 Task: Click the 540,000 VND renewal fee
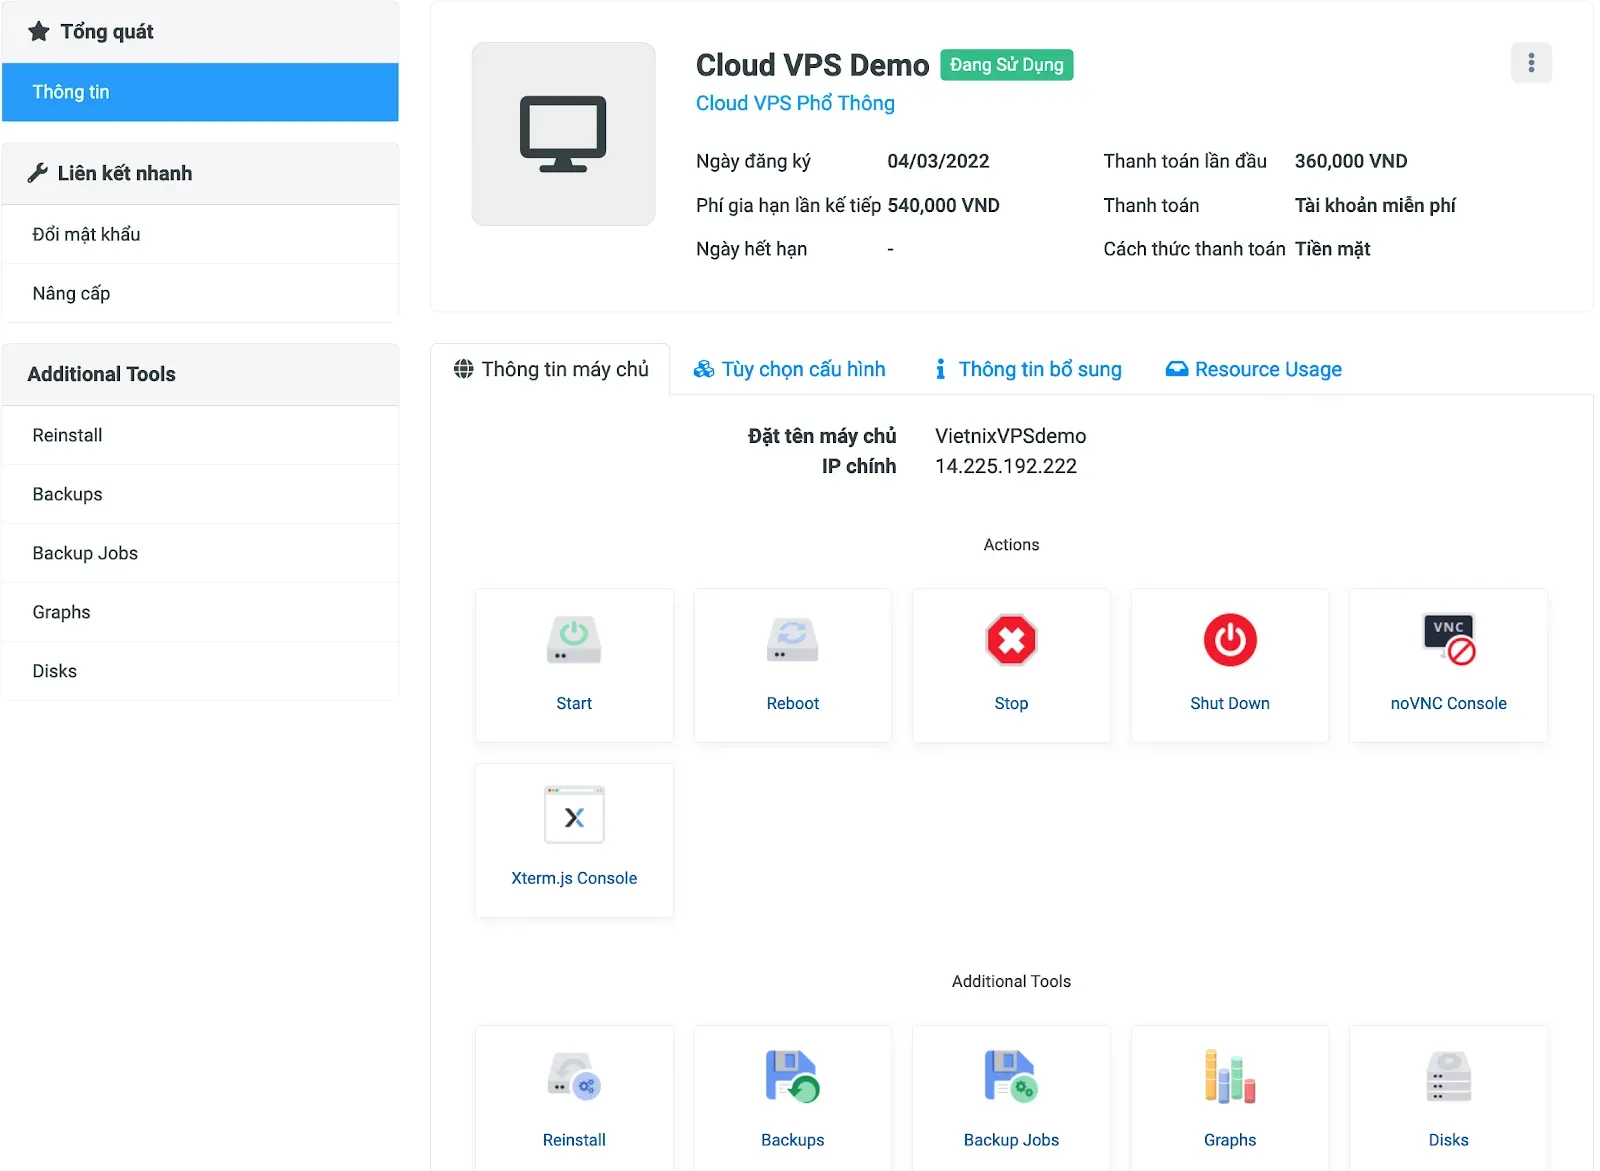click(x=943, y=205)
